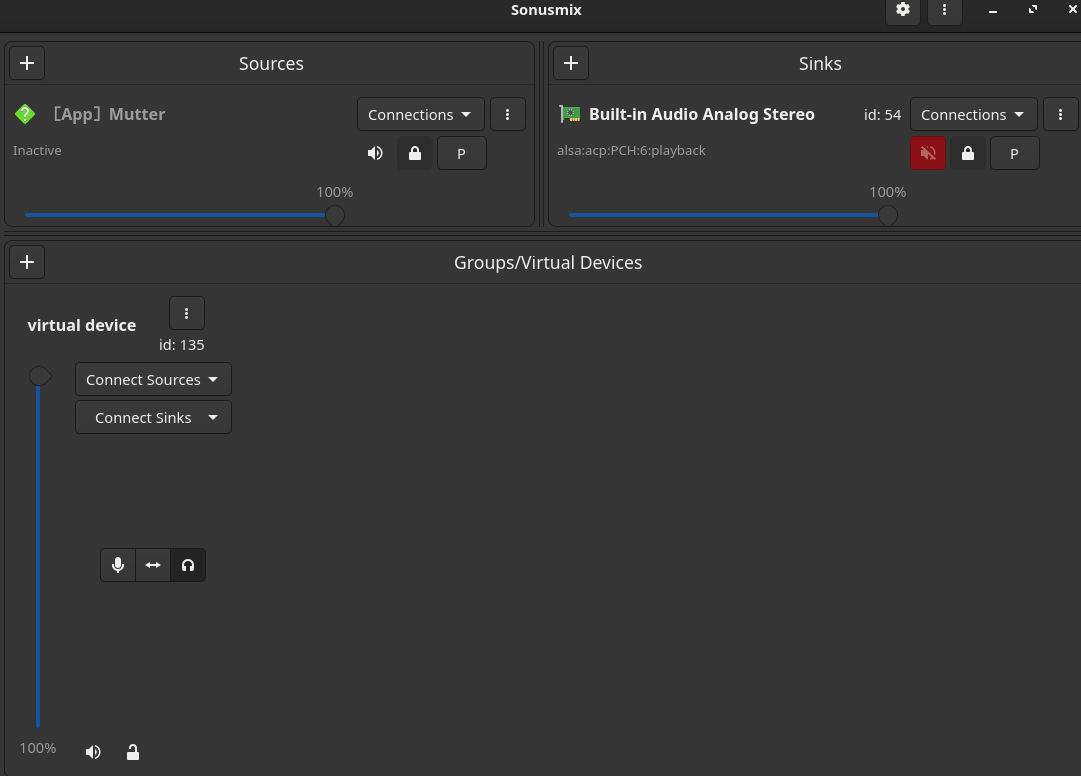Toggle the Built-in Audio volume lock

pyautogui.click(x=968, y=153)
